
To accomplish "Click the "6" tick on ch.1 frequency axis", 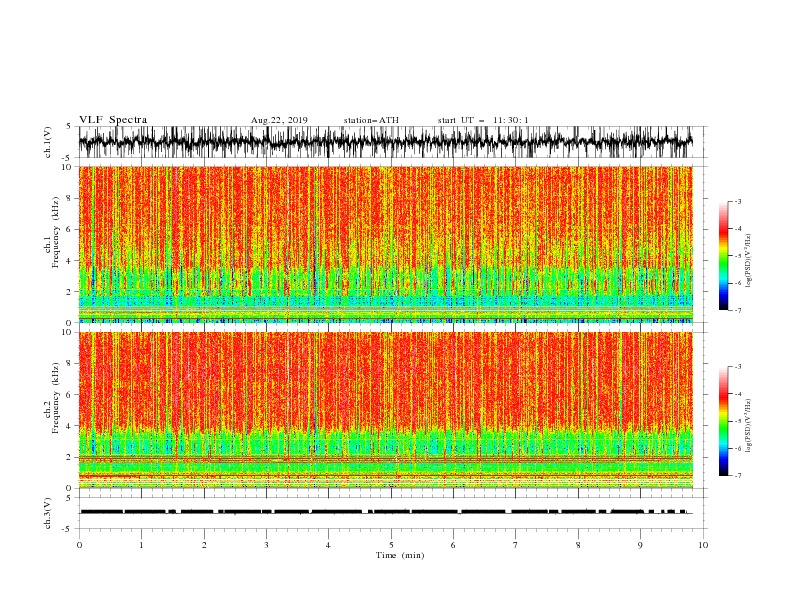I will pyautogui.click(x=69, y=230).
